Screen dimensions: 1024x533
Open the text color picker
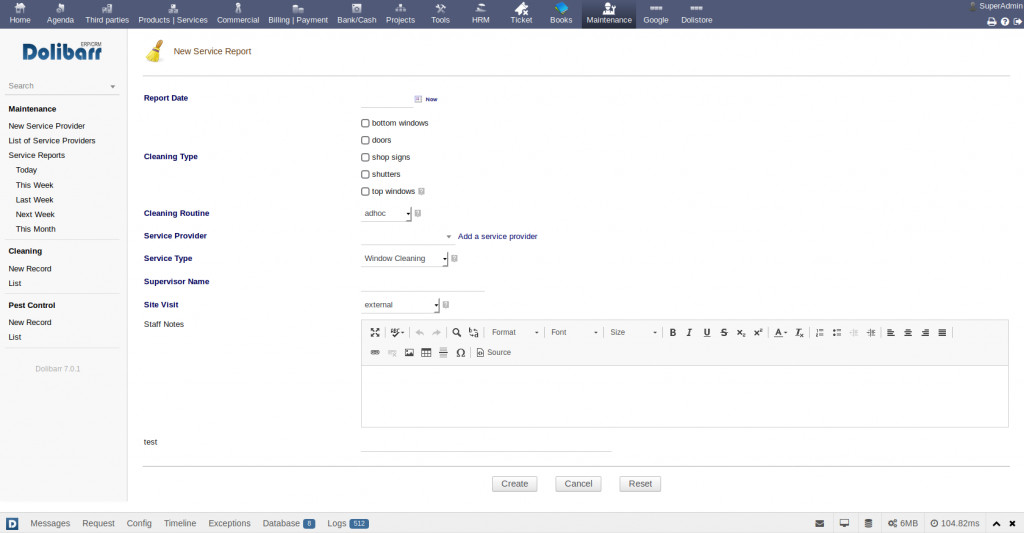tap(780, 332)
